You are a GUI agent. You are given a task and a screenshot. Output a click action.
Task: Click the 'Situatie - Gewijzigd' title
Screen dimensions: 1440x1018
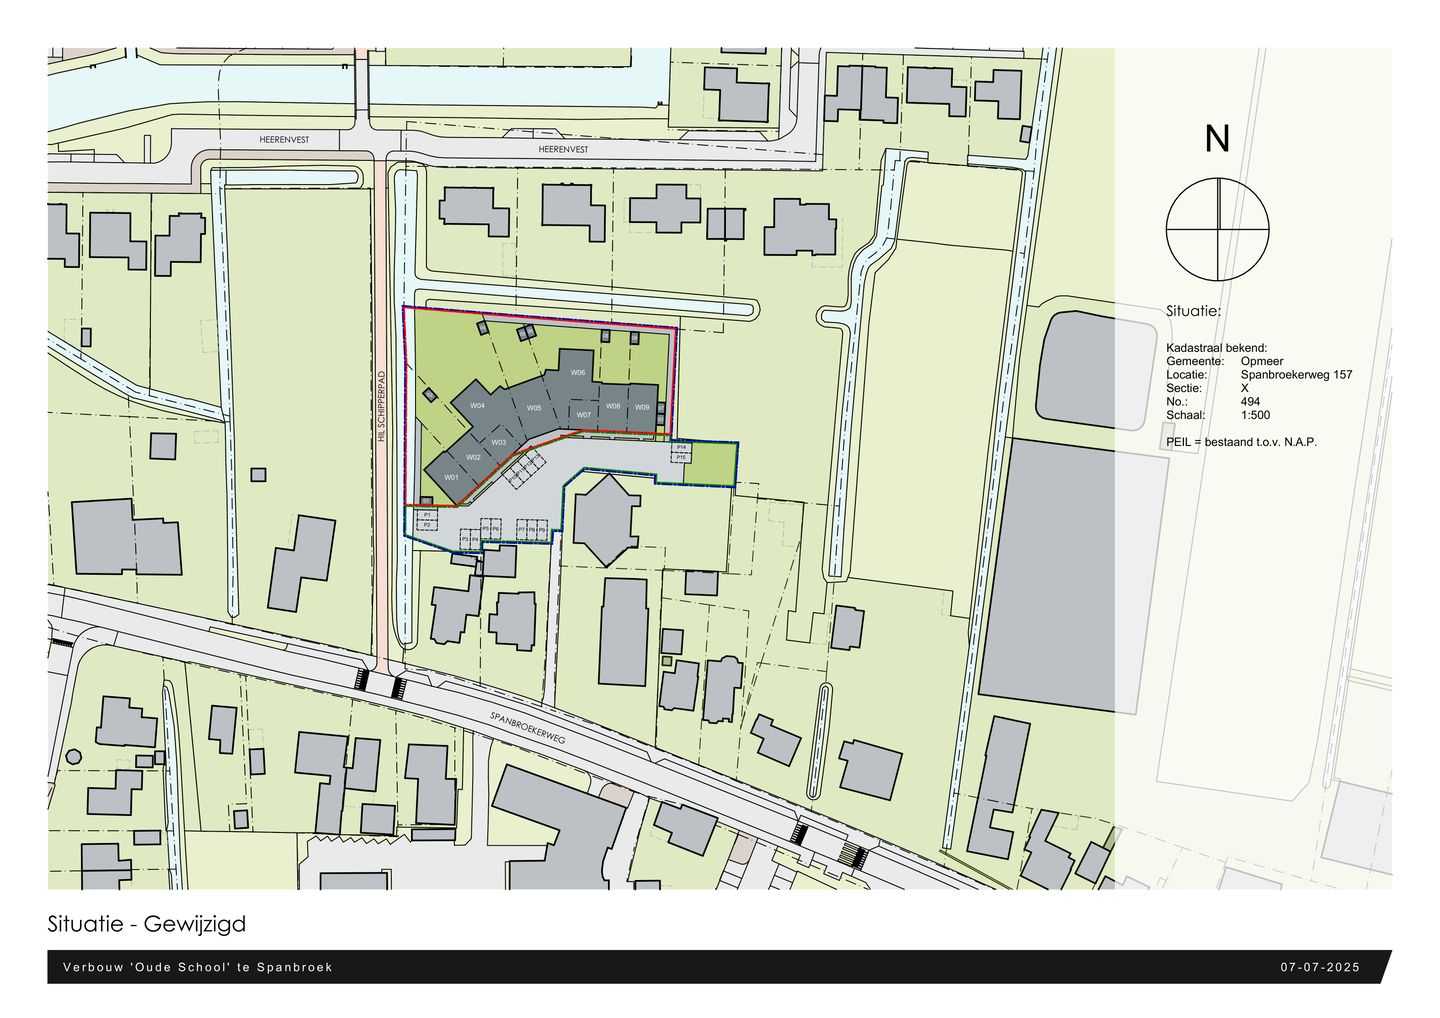point(147,924)
